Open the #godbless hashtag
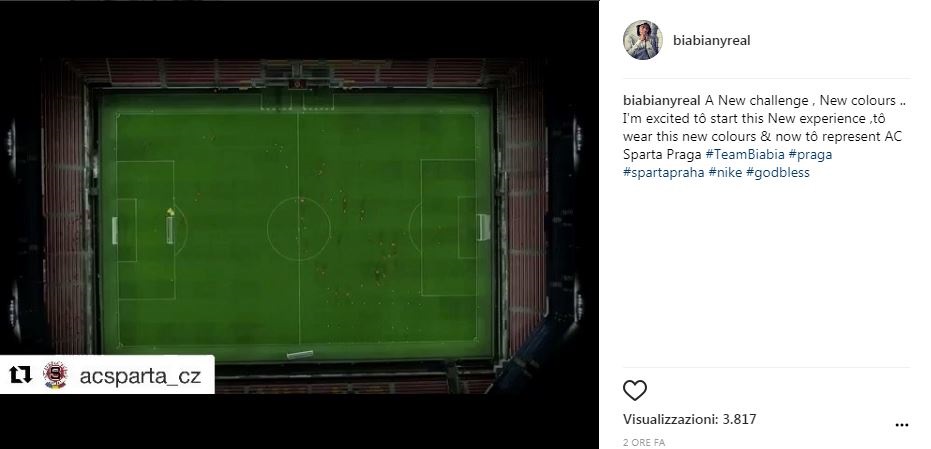 [777, 173]
